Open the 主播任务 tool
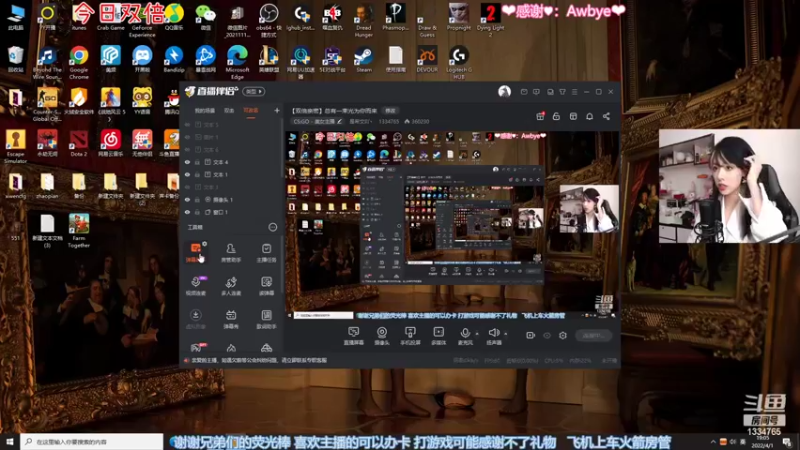Image resolution: width=800 pixels, height=450 pixels. [x=266, y=253]
